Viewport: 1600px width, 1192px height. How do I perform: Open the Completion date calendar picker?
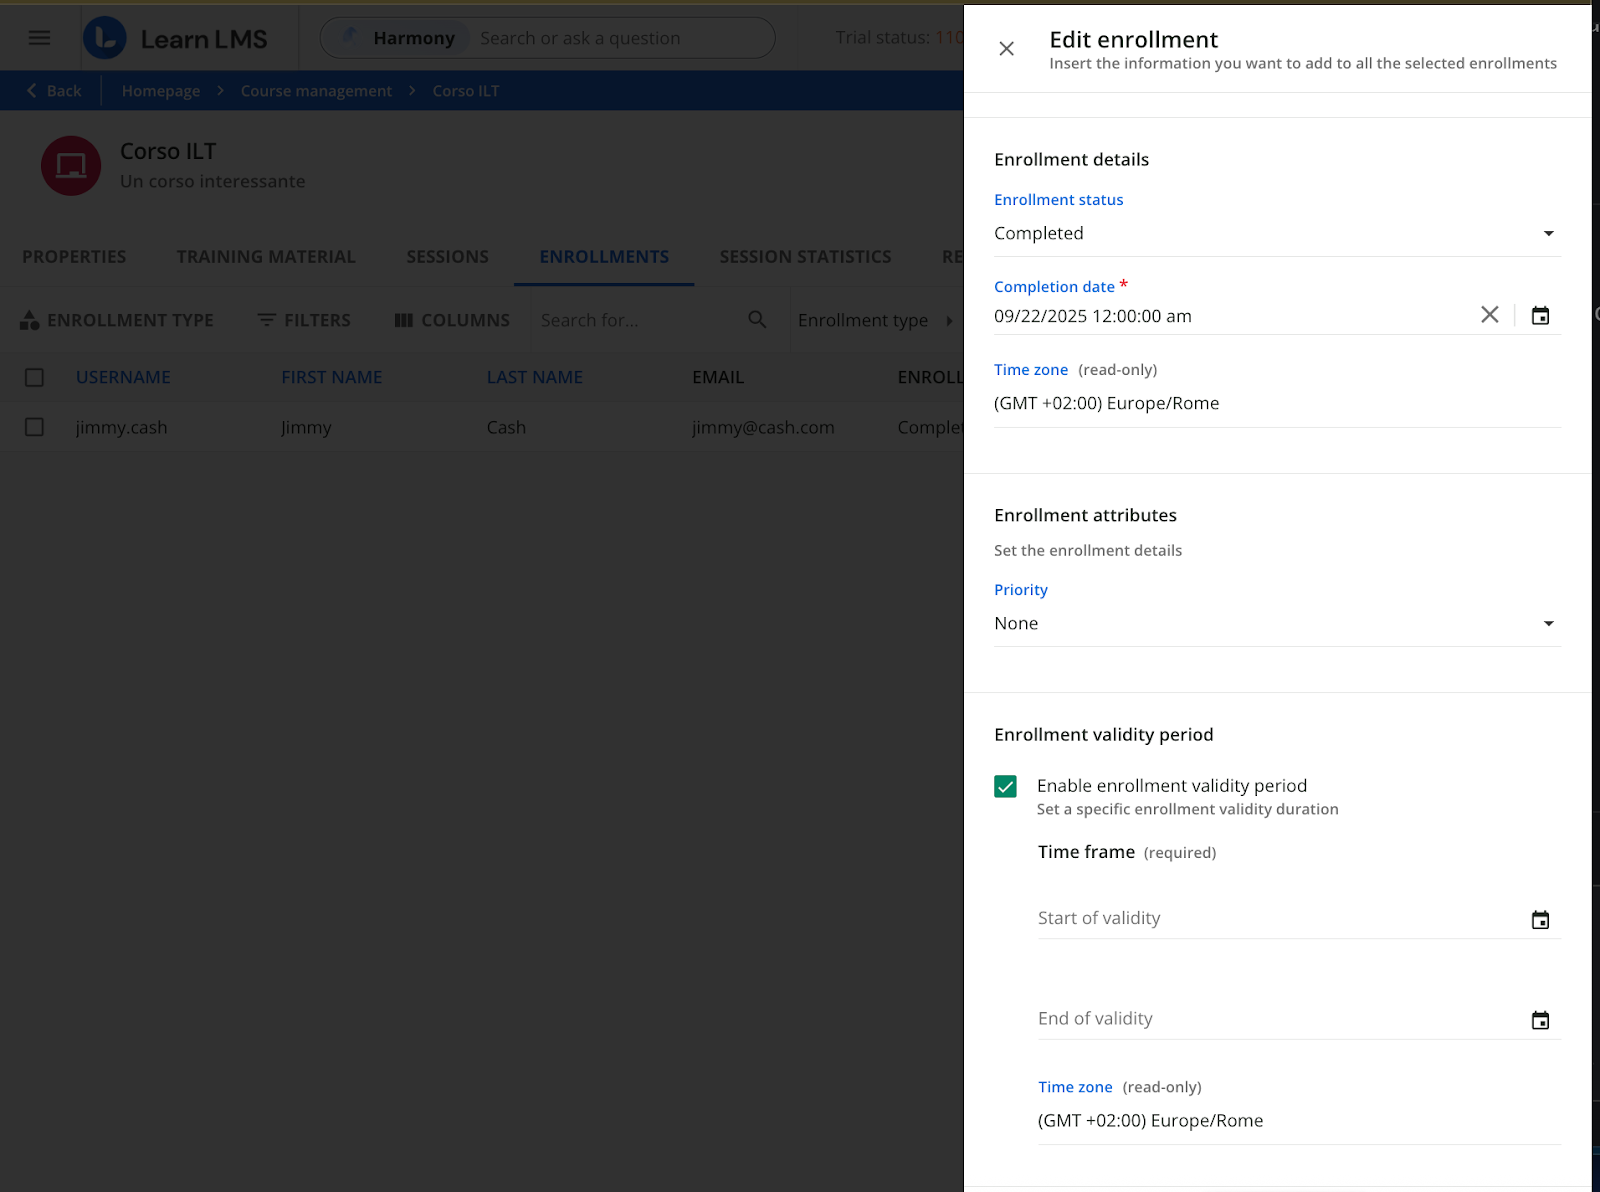[1540, 316]
